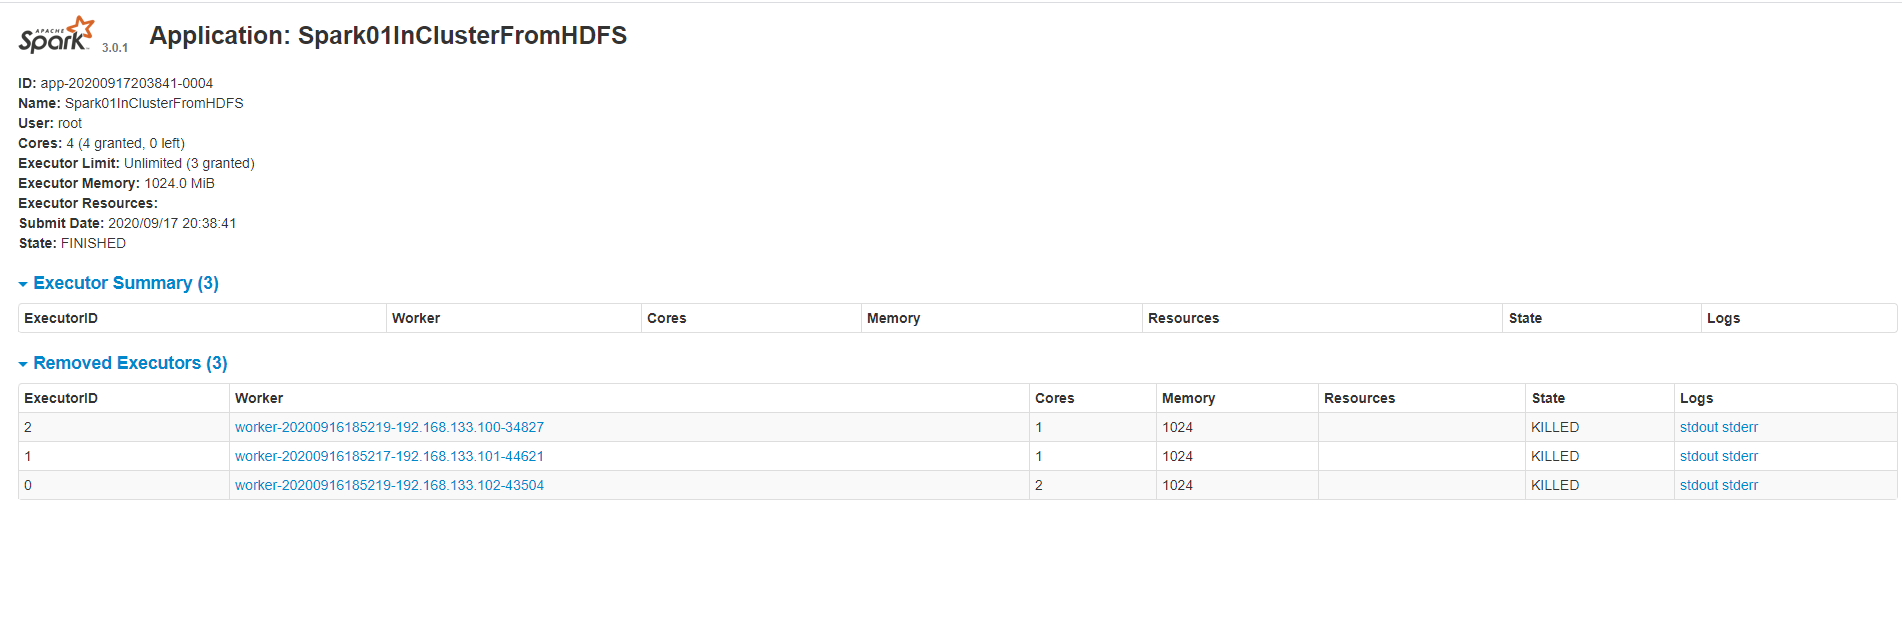Click the Executor Summary (3) heading
Viewport: 1902px width, 644px height.
point(126,283)
